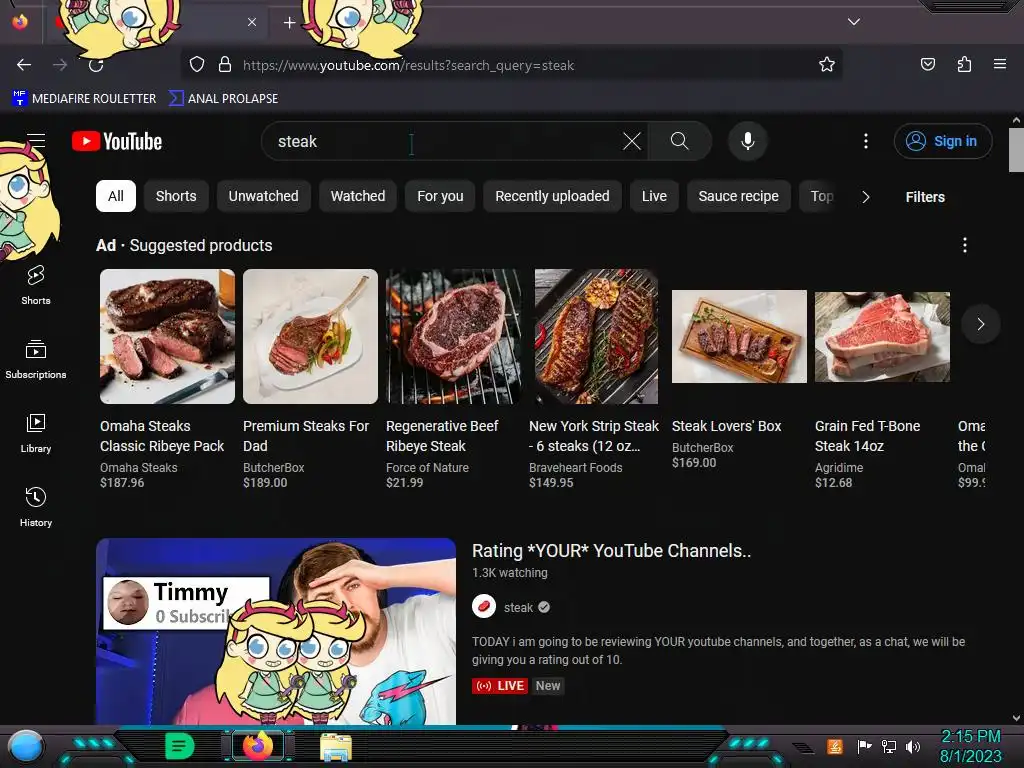This screenshot has height=768, width=1024.
Task: Open Firefox application hamburger menu
Action: (1000, 64)
